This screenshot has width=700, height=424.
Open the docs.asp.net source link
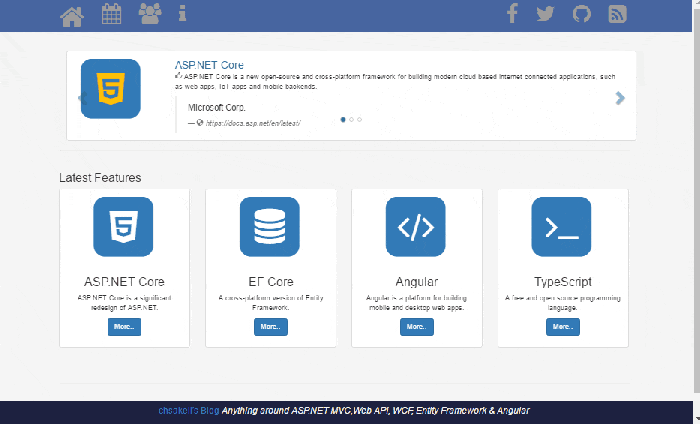click(x=253, y=123)
